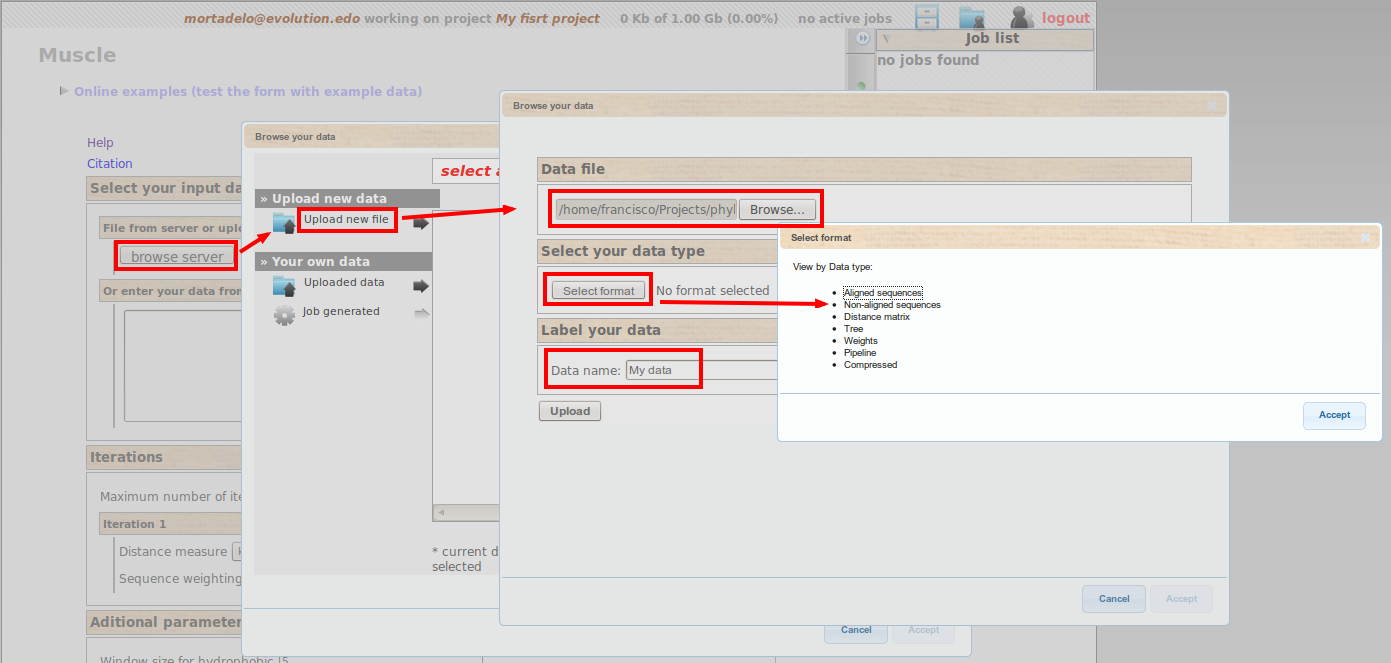Select Non-aligned sequences data type
The width and height of the screenshot is (1391, 663).
pos(891,305)
